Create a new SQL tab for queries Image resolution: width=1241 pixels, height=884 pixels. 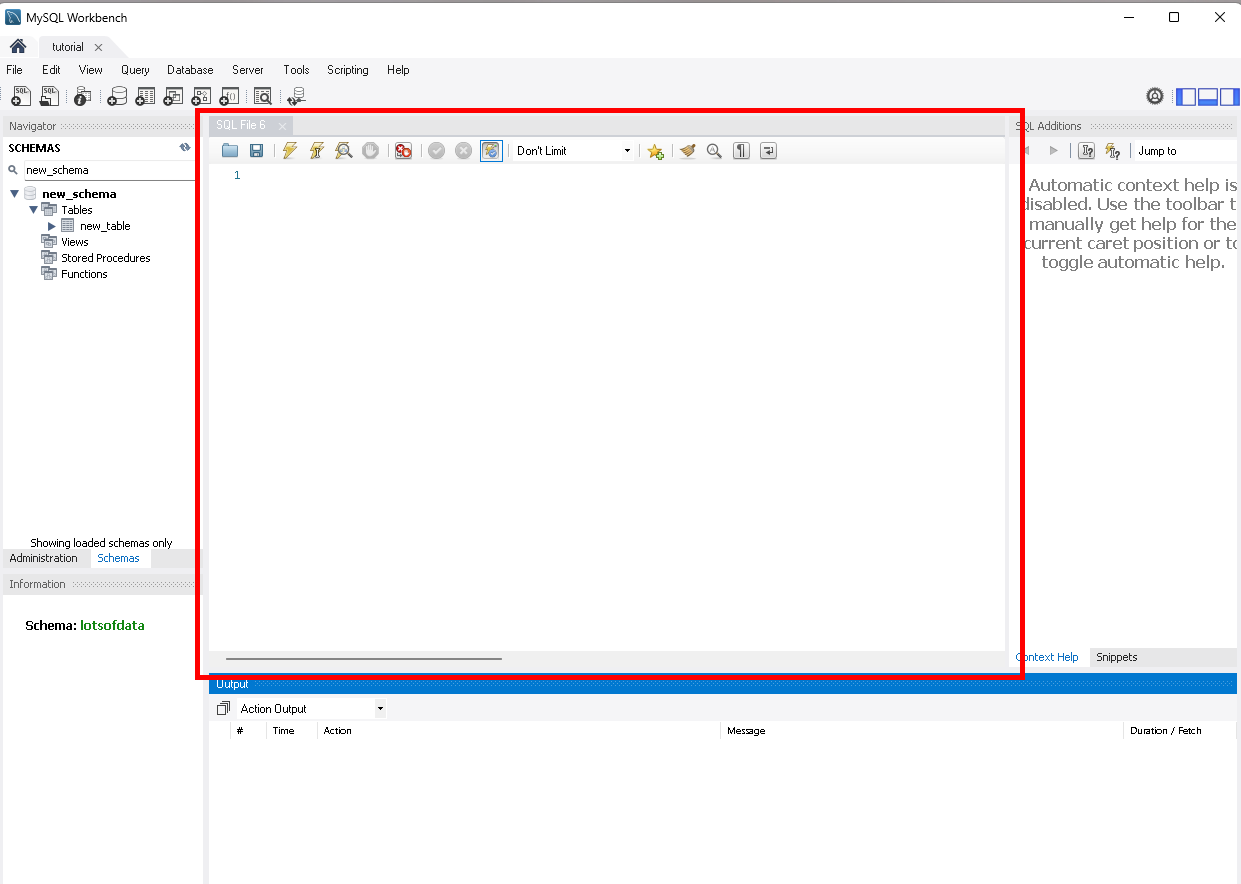(21, 96)
